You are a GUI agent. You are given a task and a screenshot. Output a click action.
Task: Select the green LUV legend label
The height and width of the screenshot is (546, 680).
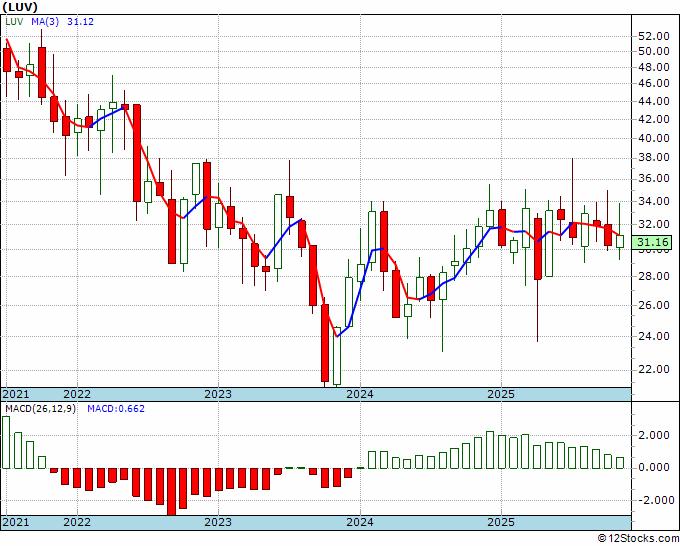14,22
